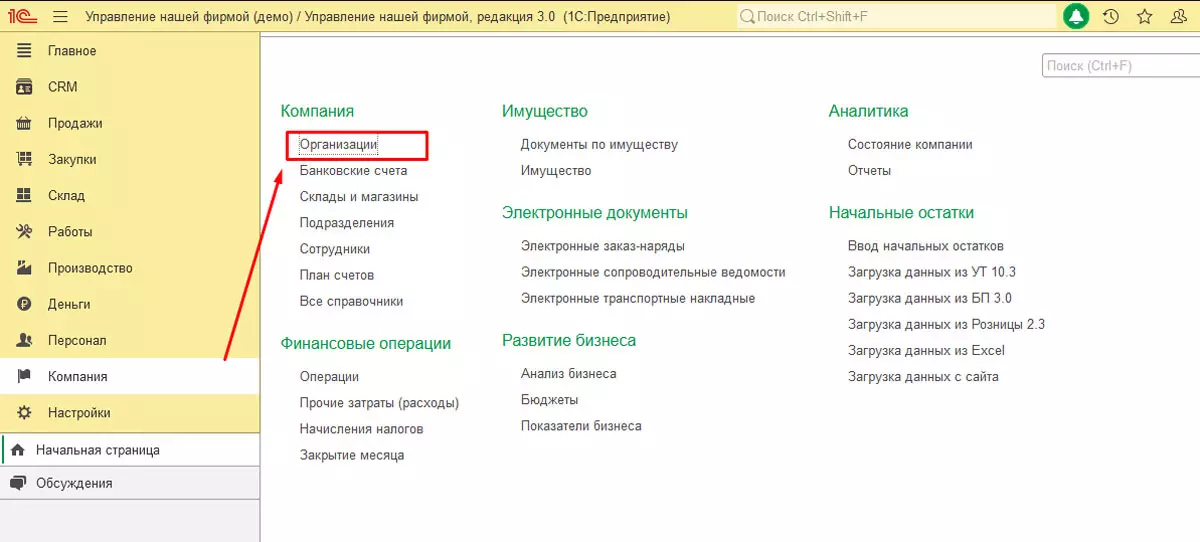This screenshot has height=542, width=1200.
Task: Open Все справочники
Action: pyautogui.click(x=351, y=301)
